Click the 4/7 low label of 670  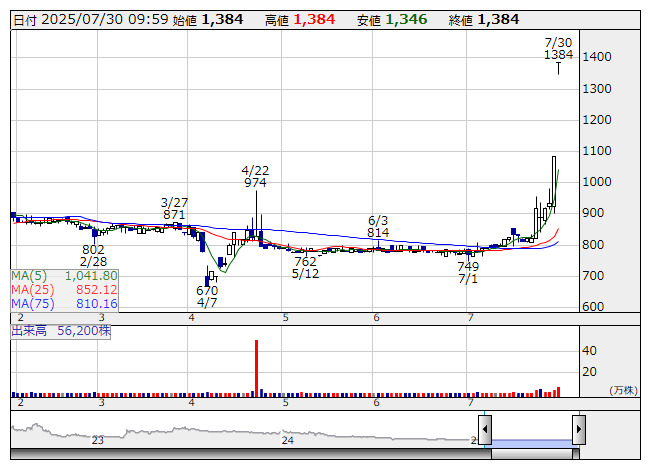pos(207,297)
